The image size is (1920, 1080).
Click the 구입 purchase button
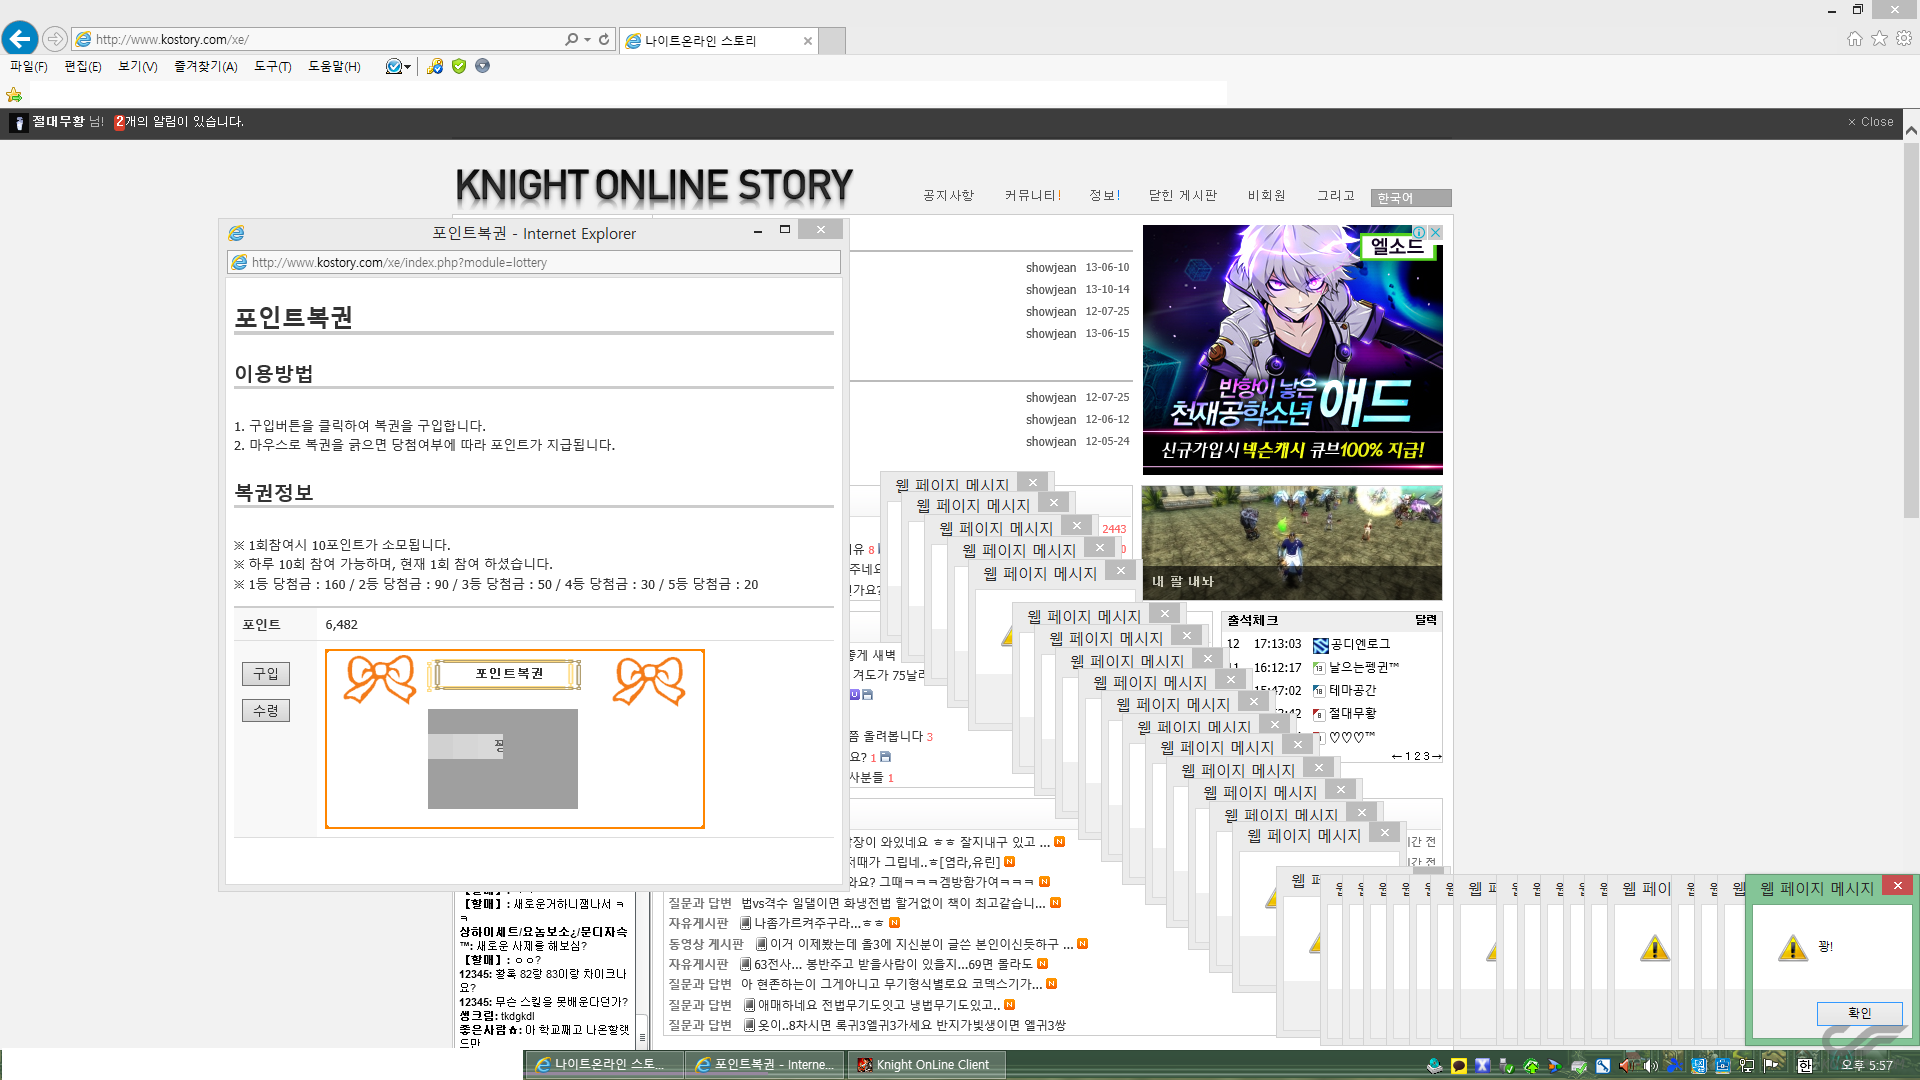click(266, 673)
